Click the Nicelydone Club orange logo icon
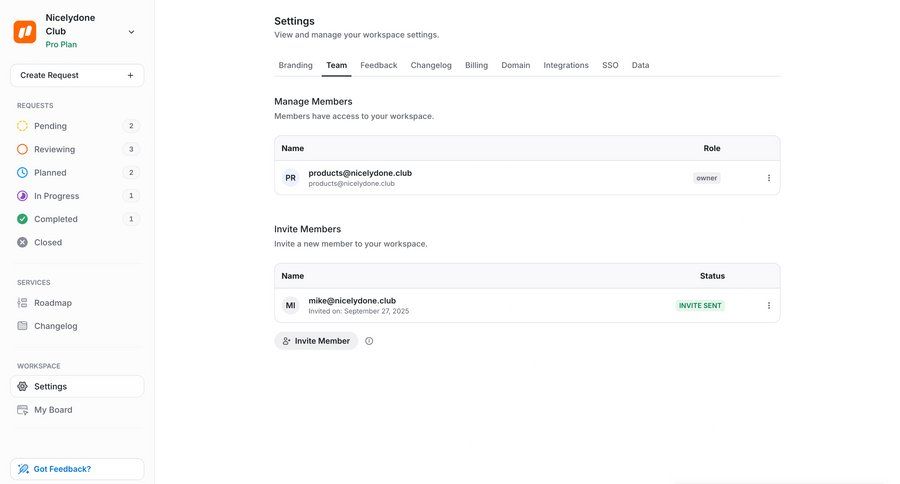Image resolution: width=900 pixels, height=484 pixels. tap(25, 31)
